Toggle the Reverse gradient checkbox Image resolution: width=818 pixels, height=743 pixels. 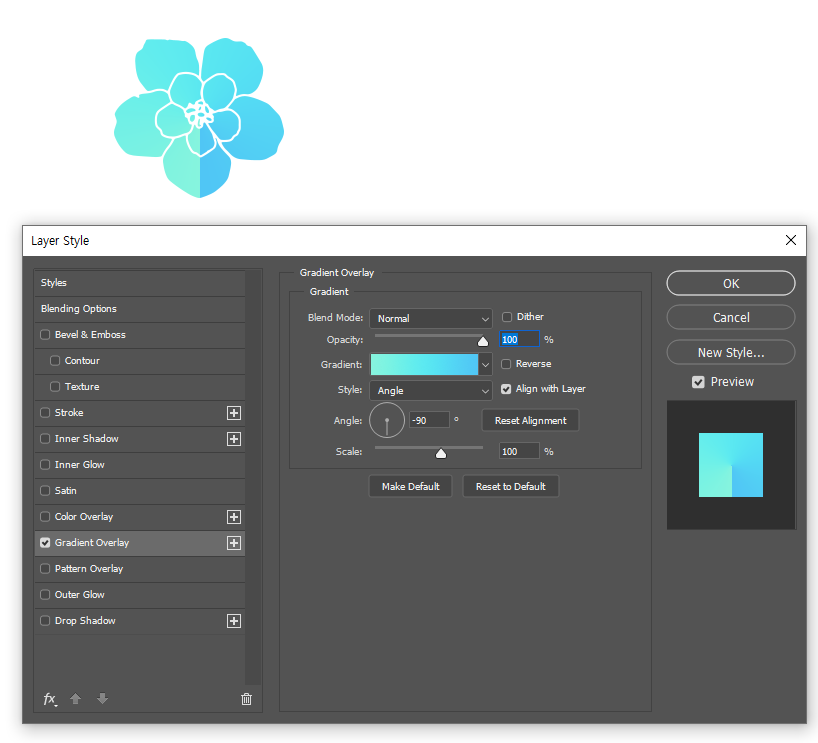(x=506, y=364)
